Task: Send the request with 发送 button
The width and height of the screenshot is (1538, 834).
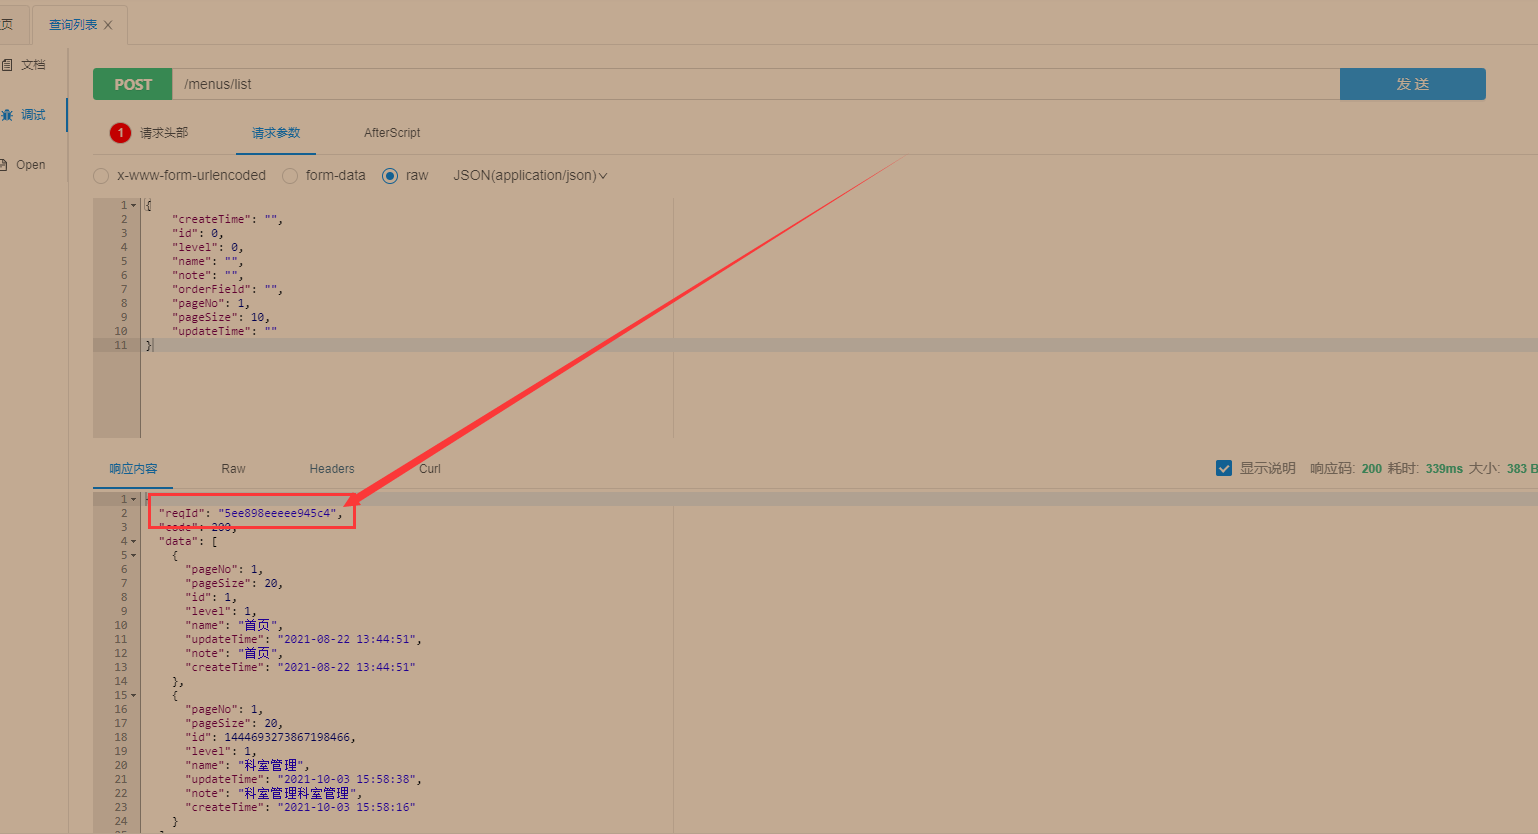Action: (1413, 84)
